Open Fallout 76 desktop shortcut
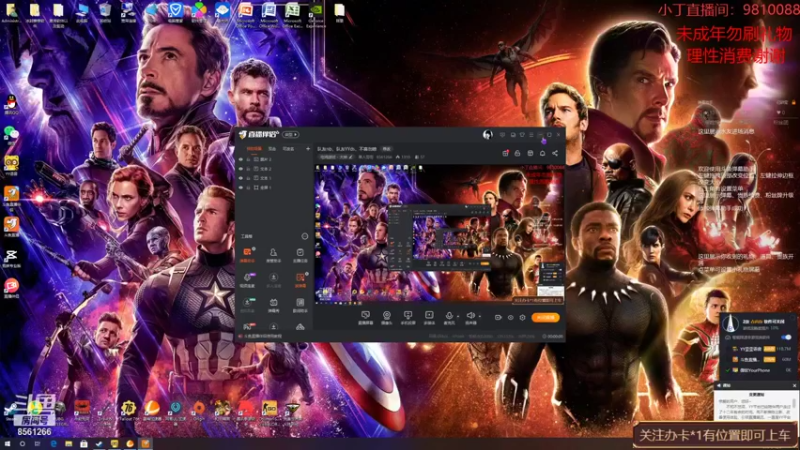 (128, 411)
